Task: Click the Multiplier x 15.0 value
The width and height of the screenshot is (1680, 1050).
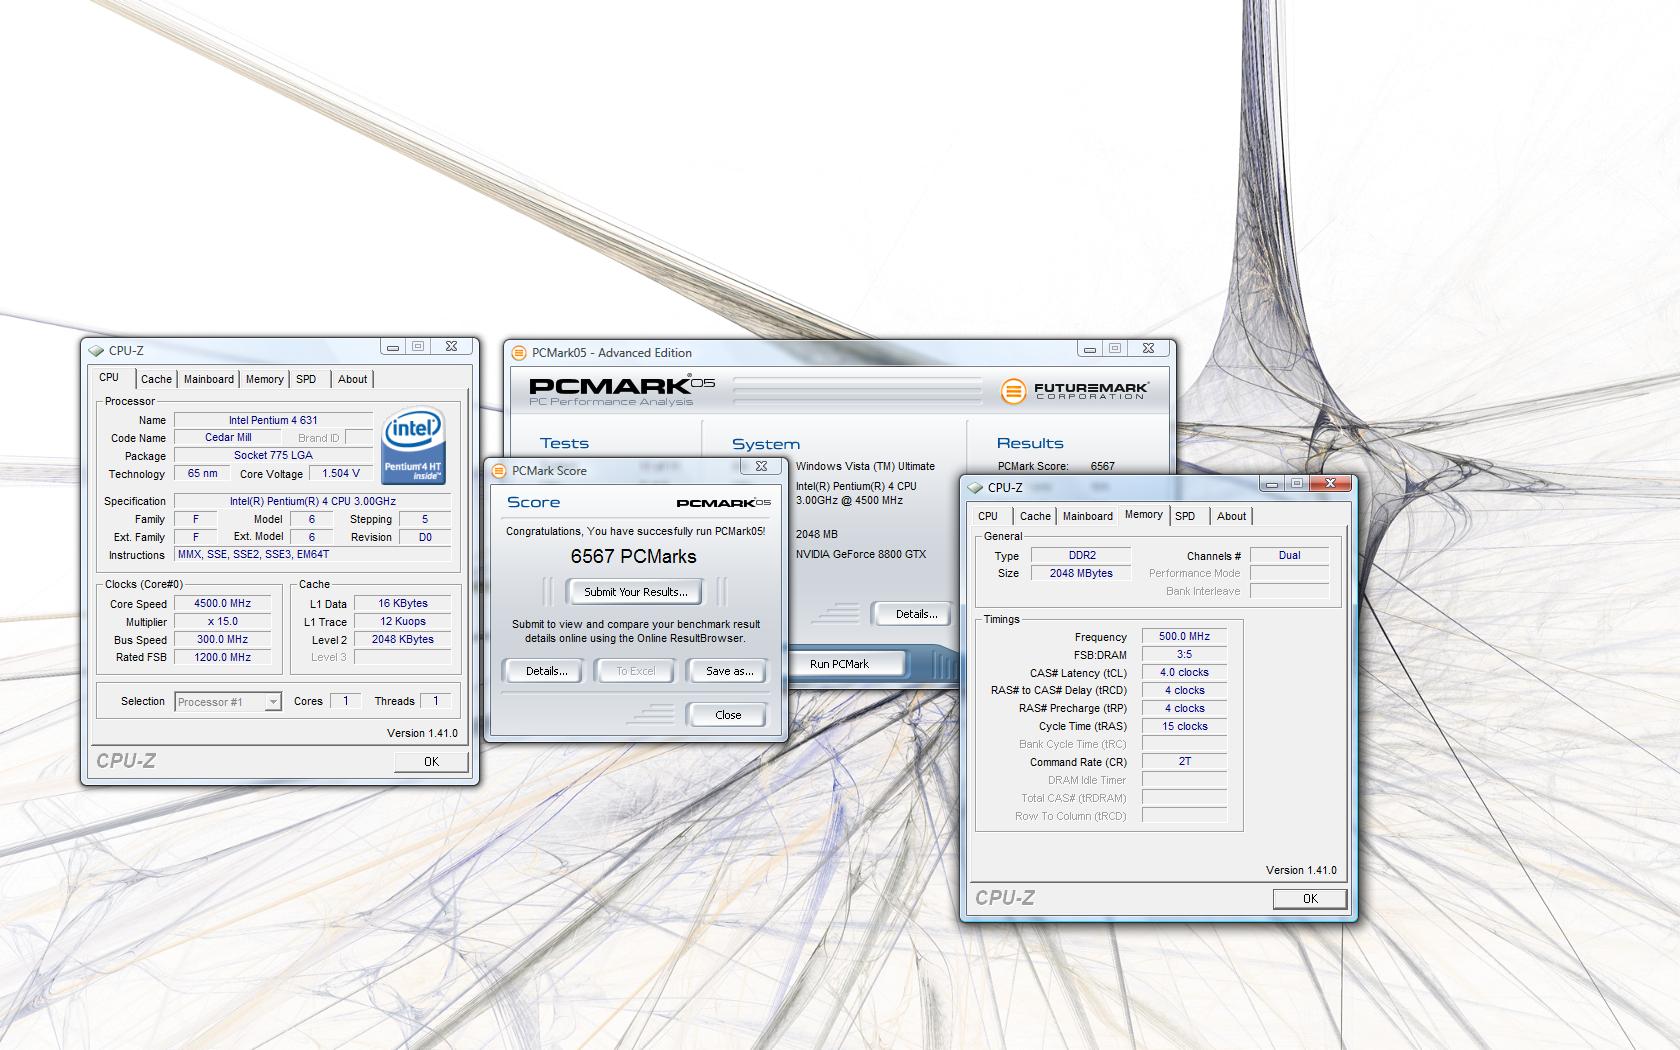Action: tap(223, 622)
